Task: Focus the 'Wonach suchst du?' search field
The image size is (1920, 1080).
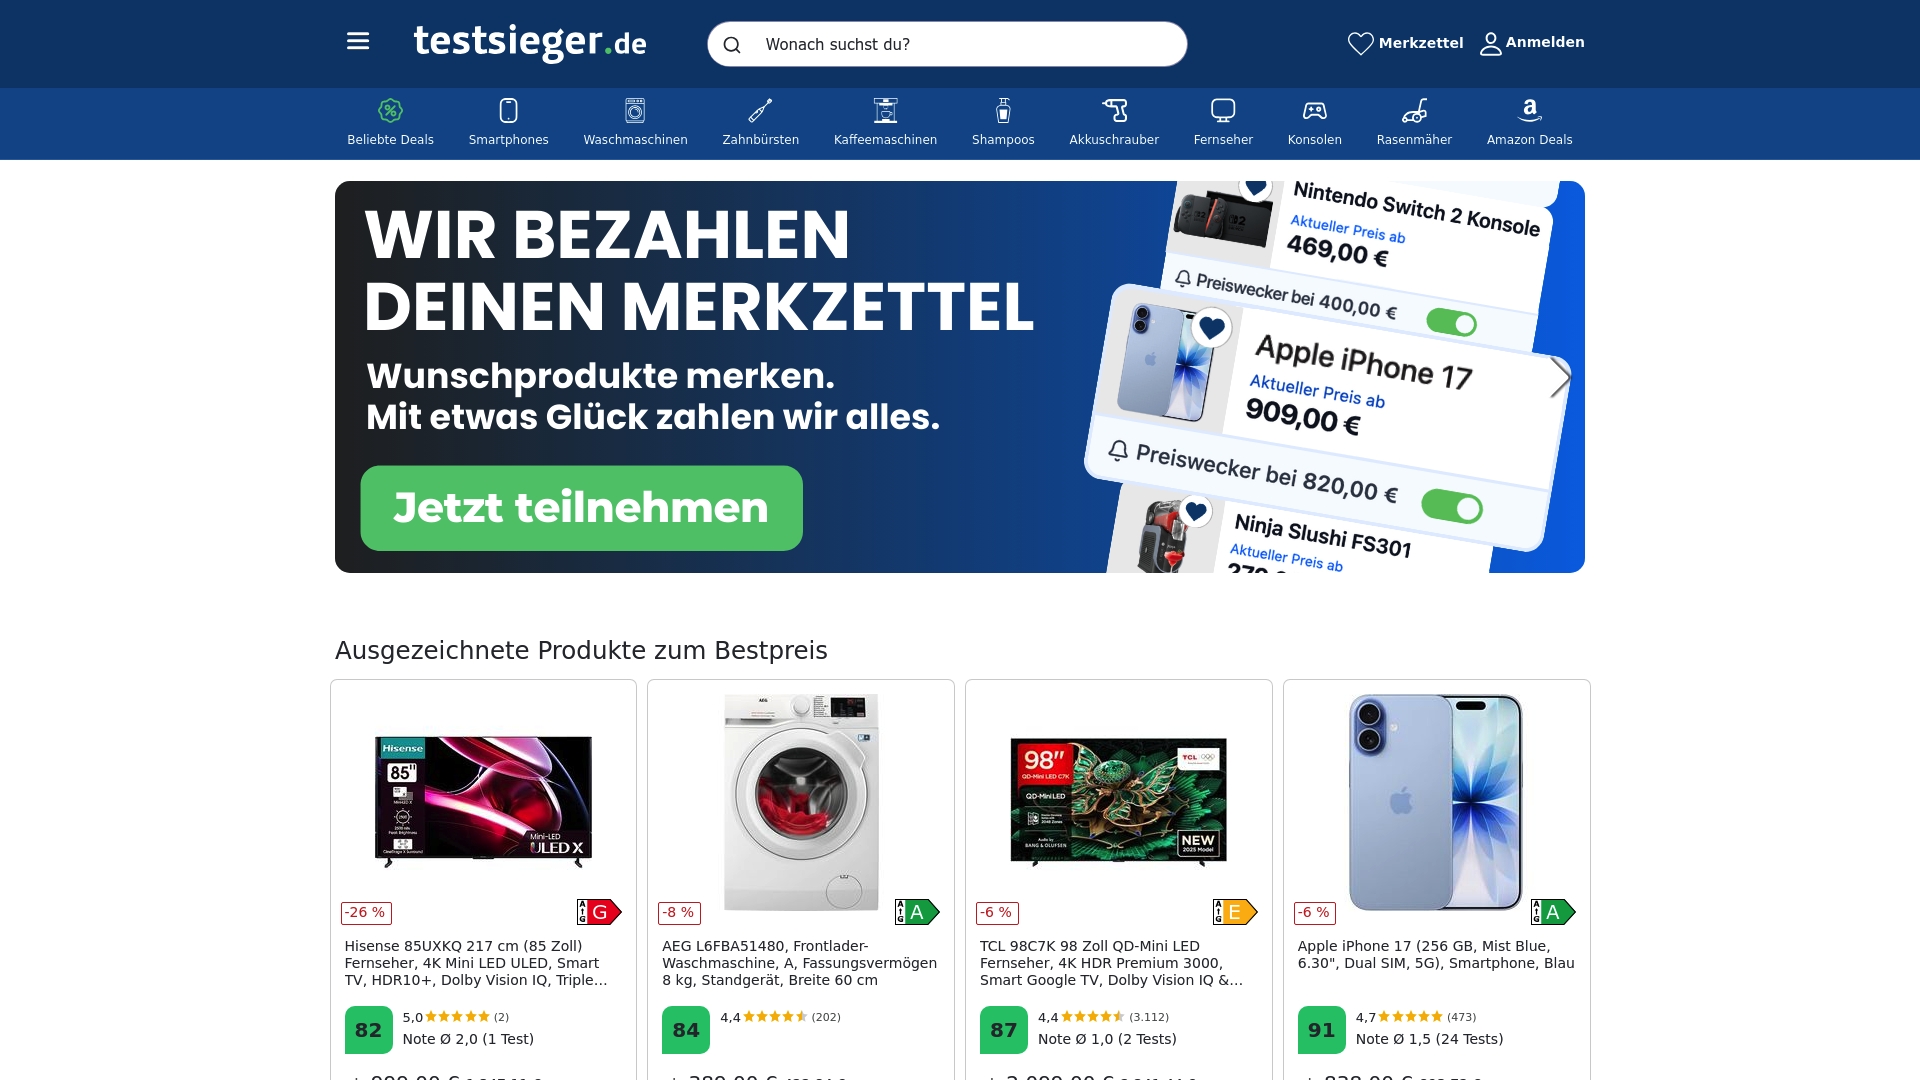Action: coord(947,44)
